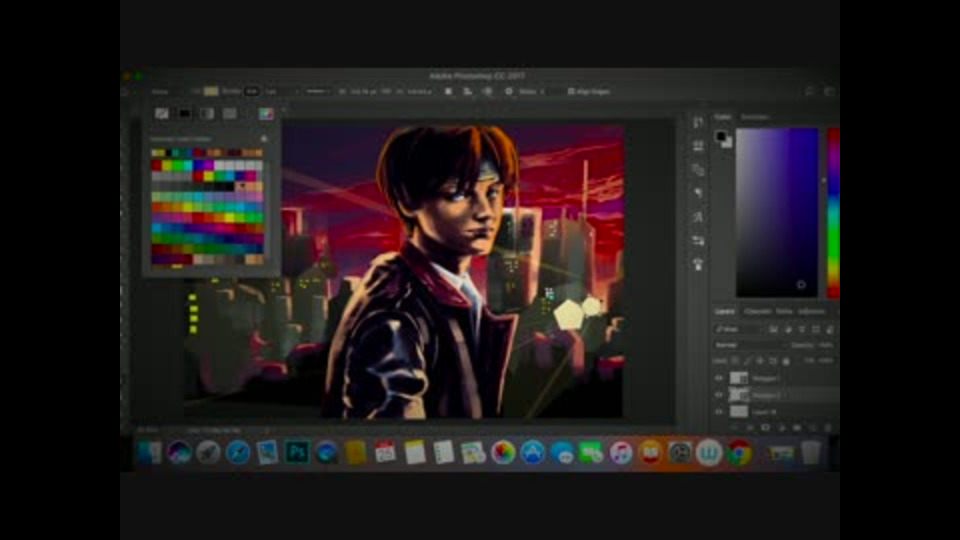Image resolution: width=960 pixels, height=540 pixels.
Task: Switch to the Layers tab
Action: click(725, 312)
